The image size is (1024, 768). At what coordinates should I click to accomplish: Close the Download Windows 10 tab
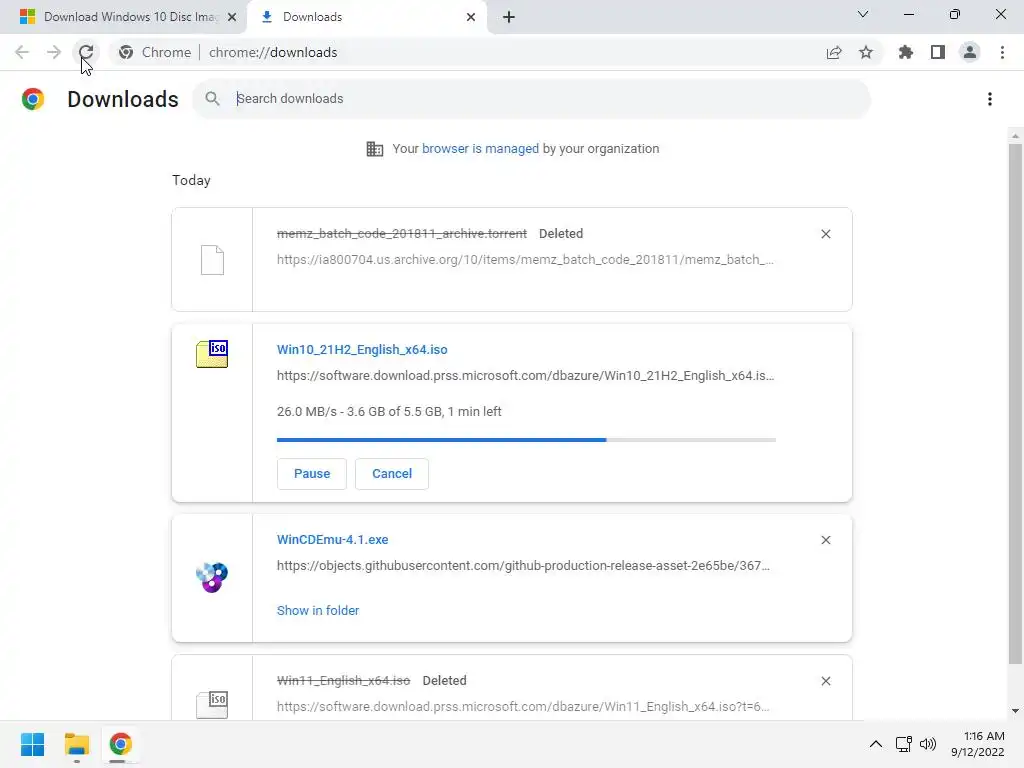(x=232, y=17)
